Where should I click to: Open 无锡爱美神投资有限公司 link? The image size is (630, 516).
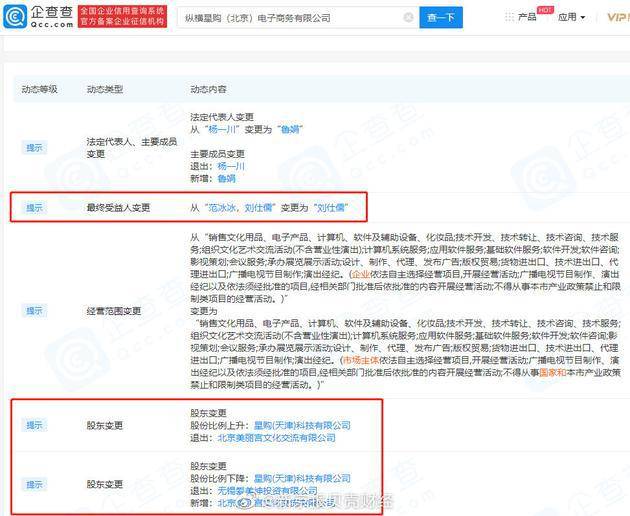(x=267, y=491)
